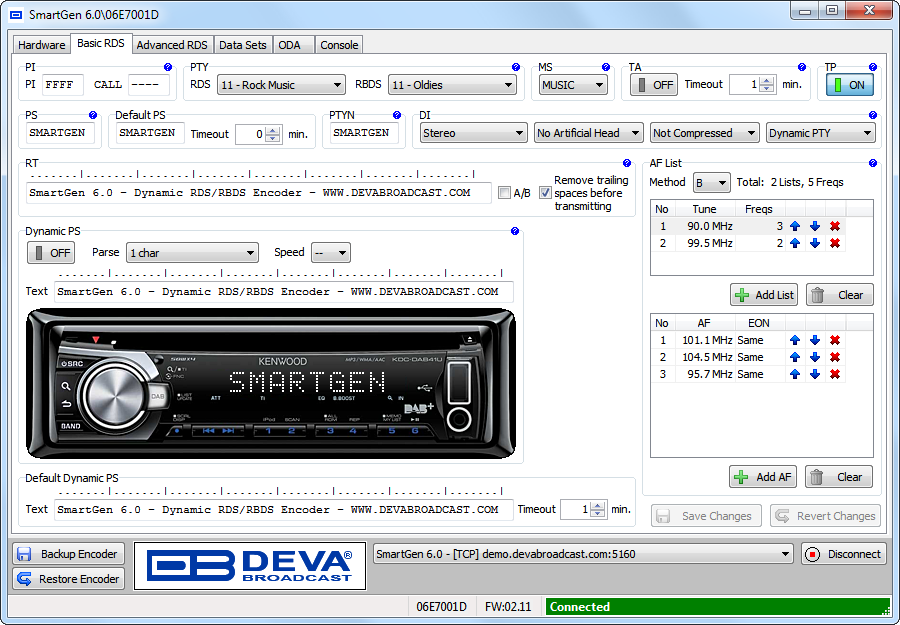Open help for the RT section
Screen dimensions: 900x625
click(x=627, y=163)
